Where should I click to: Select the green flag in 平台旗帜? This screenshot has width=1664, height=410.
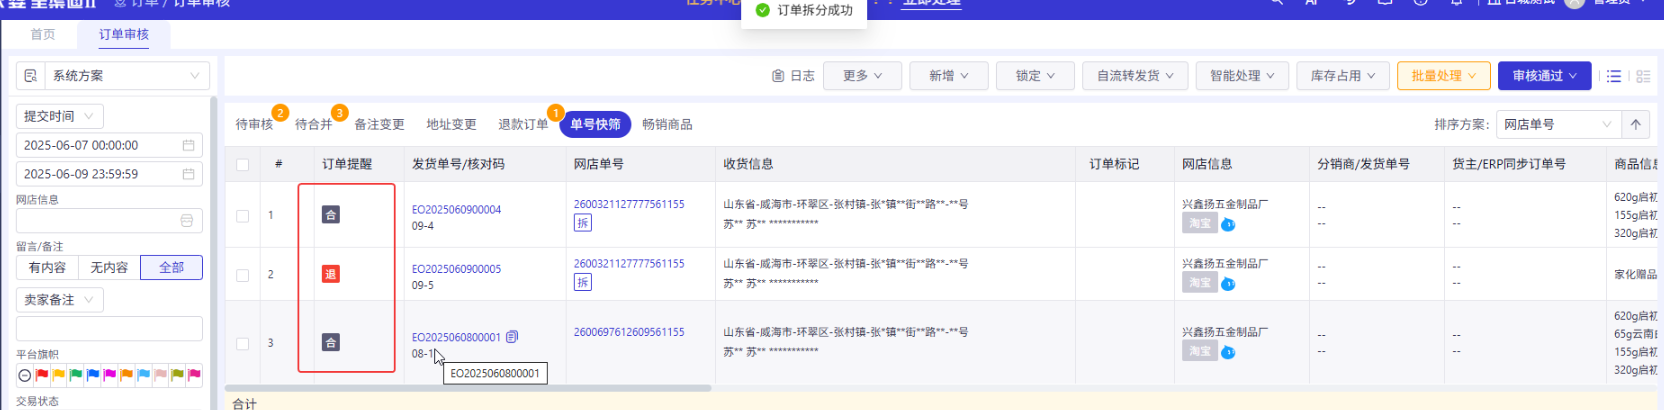pyautogui.click(x=76, y=376)
